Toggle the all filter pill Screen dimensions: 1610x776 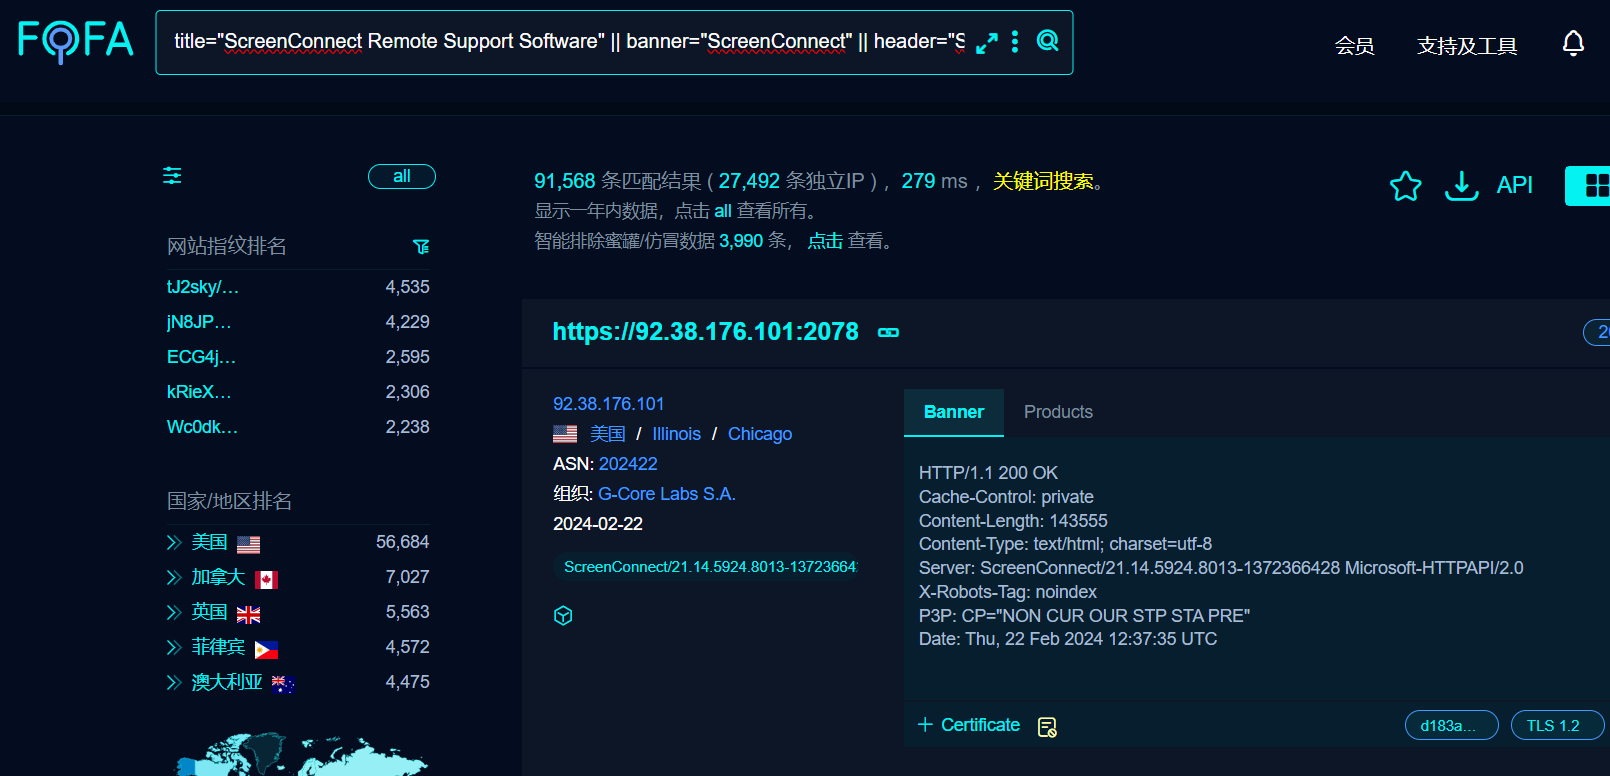[402, 176]
